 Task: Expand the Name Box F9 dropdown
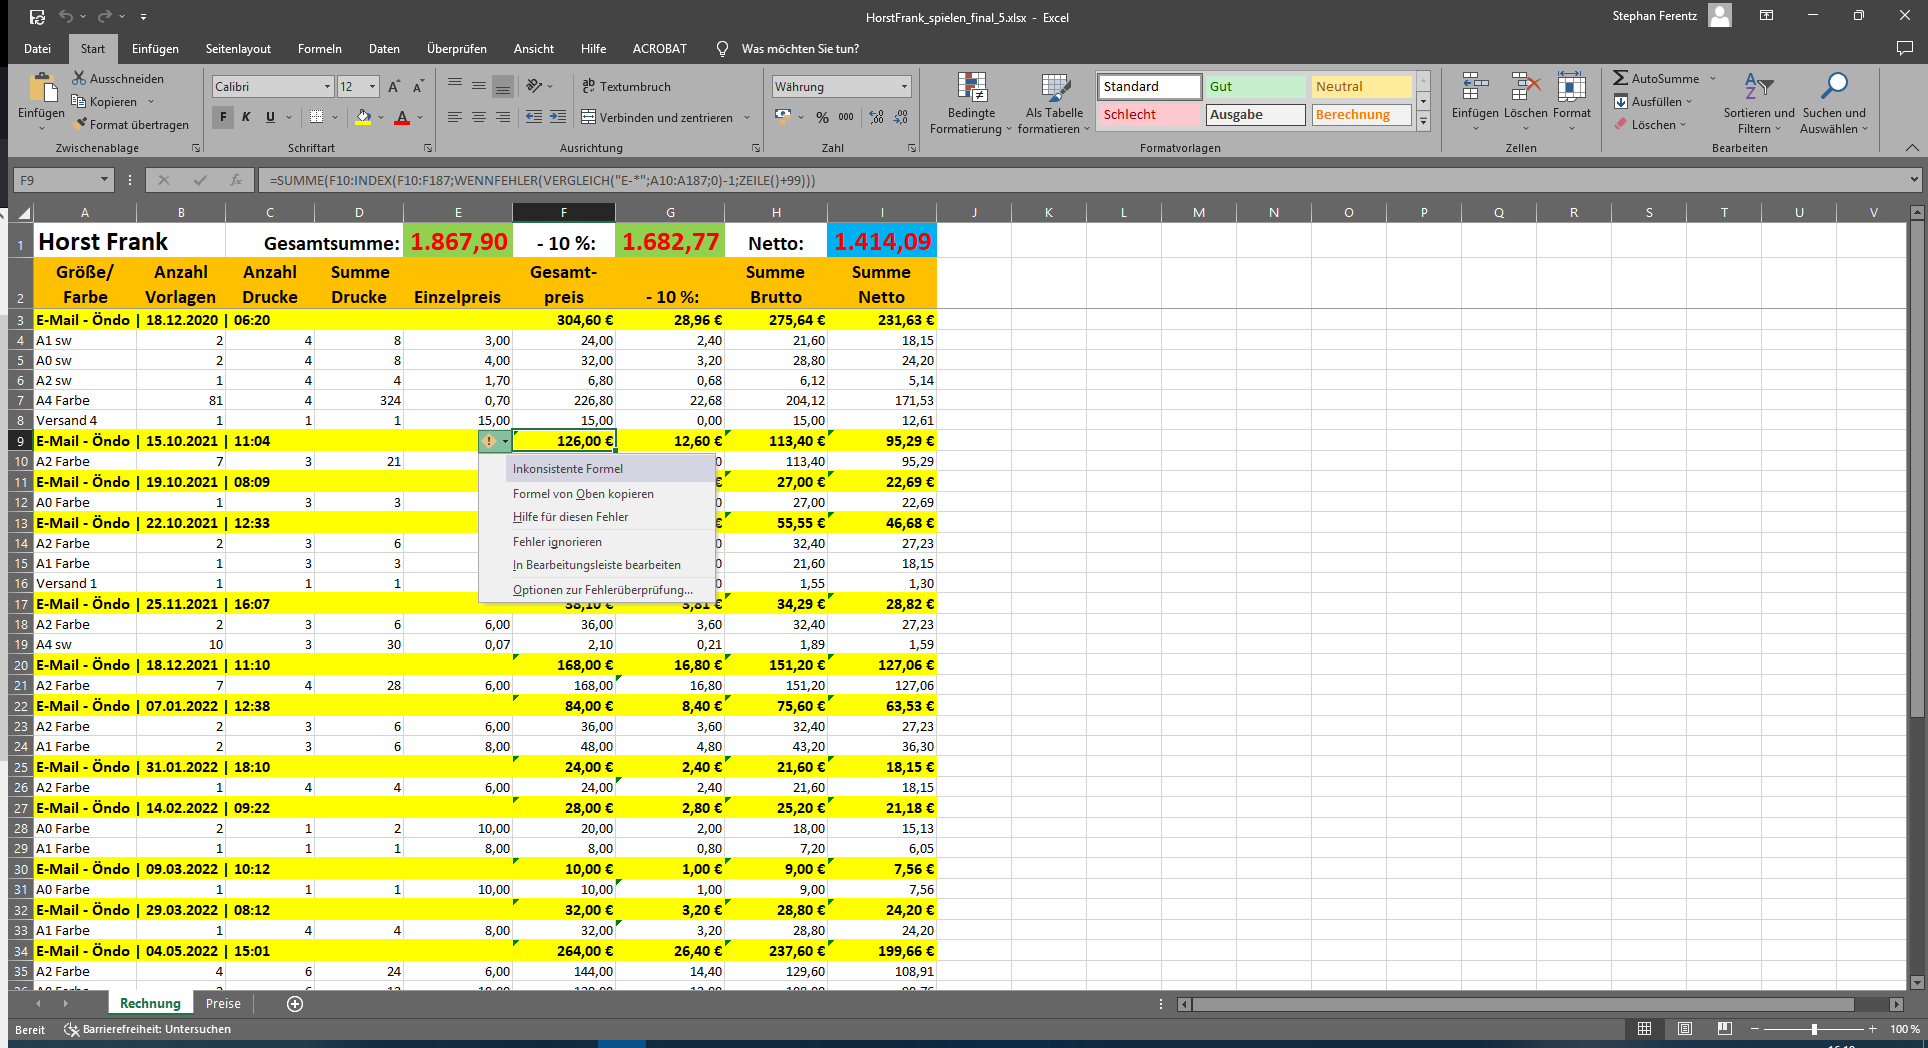click(x=104, y=180)
